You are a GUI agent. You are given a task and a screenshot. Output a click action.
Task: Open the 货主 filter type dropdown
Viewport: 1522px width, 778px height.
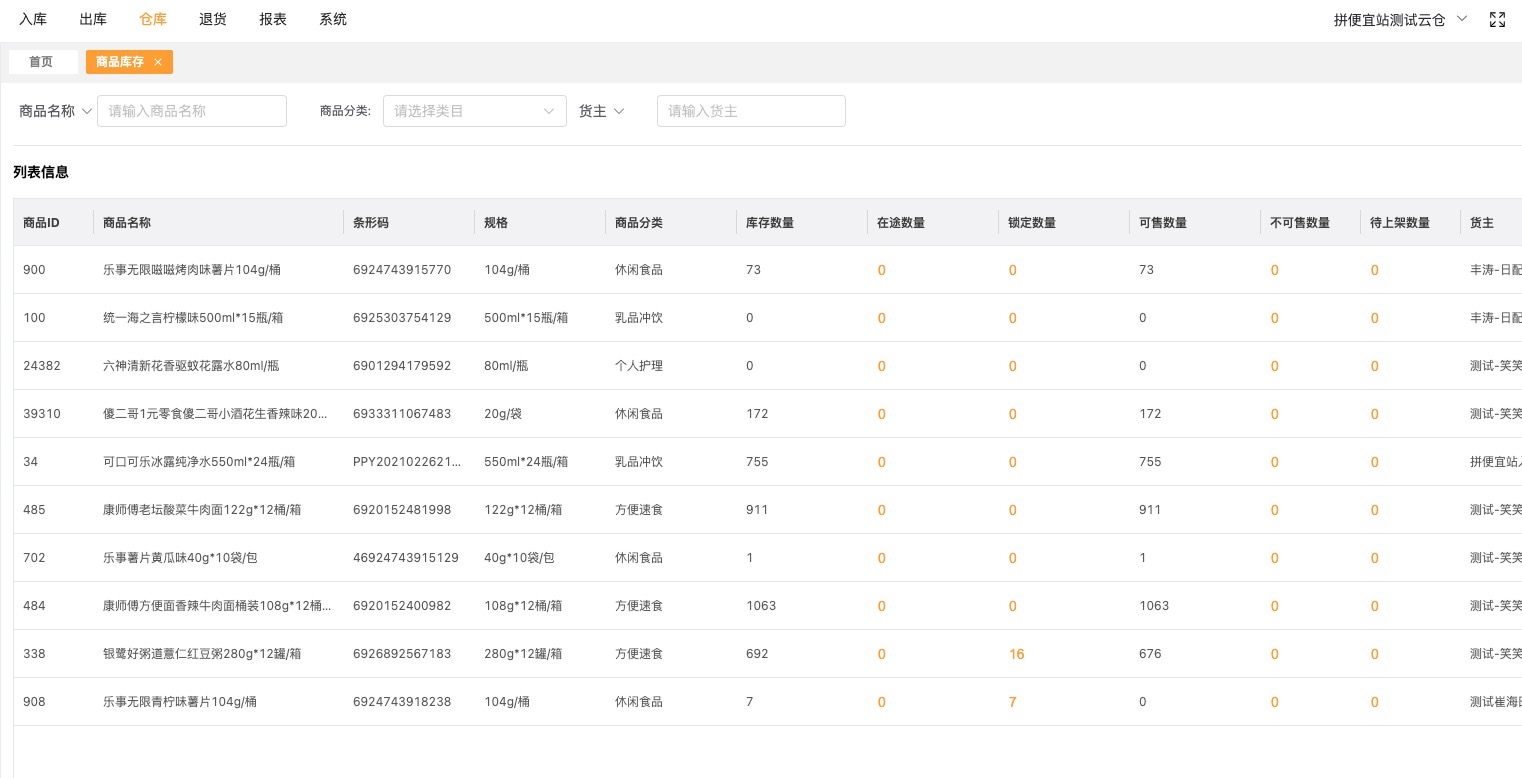(x=601, y=111)
